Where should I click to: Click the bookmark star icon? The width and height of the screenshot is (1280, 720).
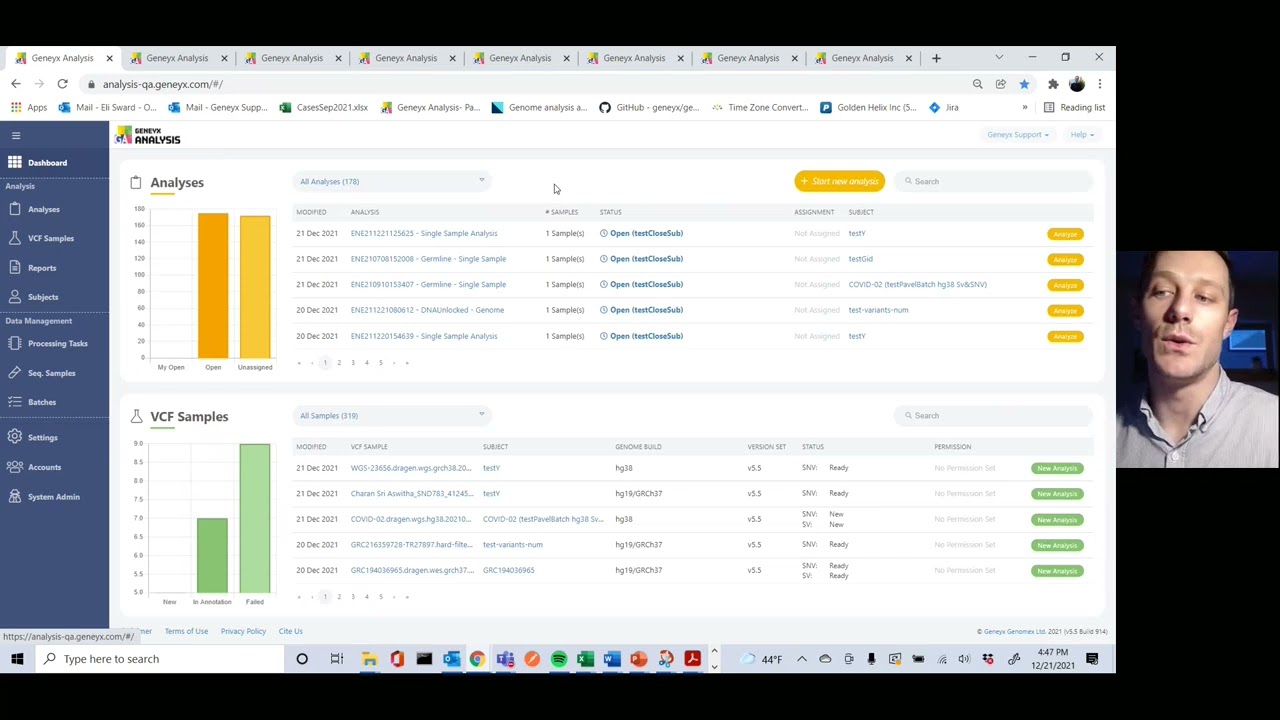point(1024,84)
